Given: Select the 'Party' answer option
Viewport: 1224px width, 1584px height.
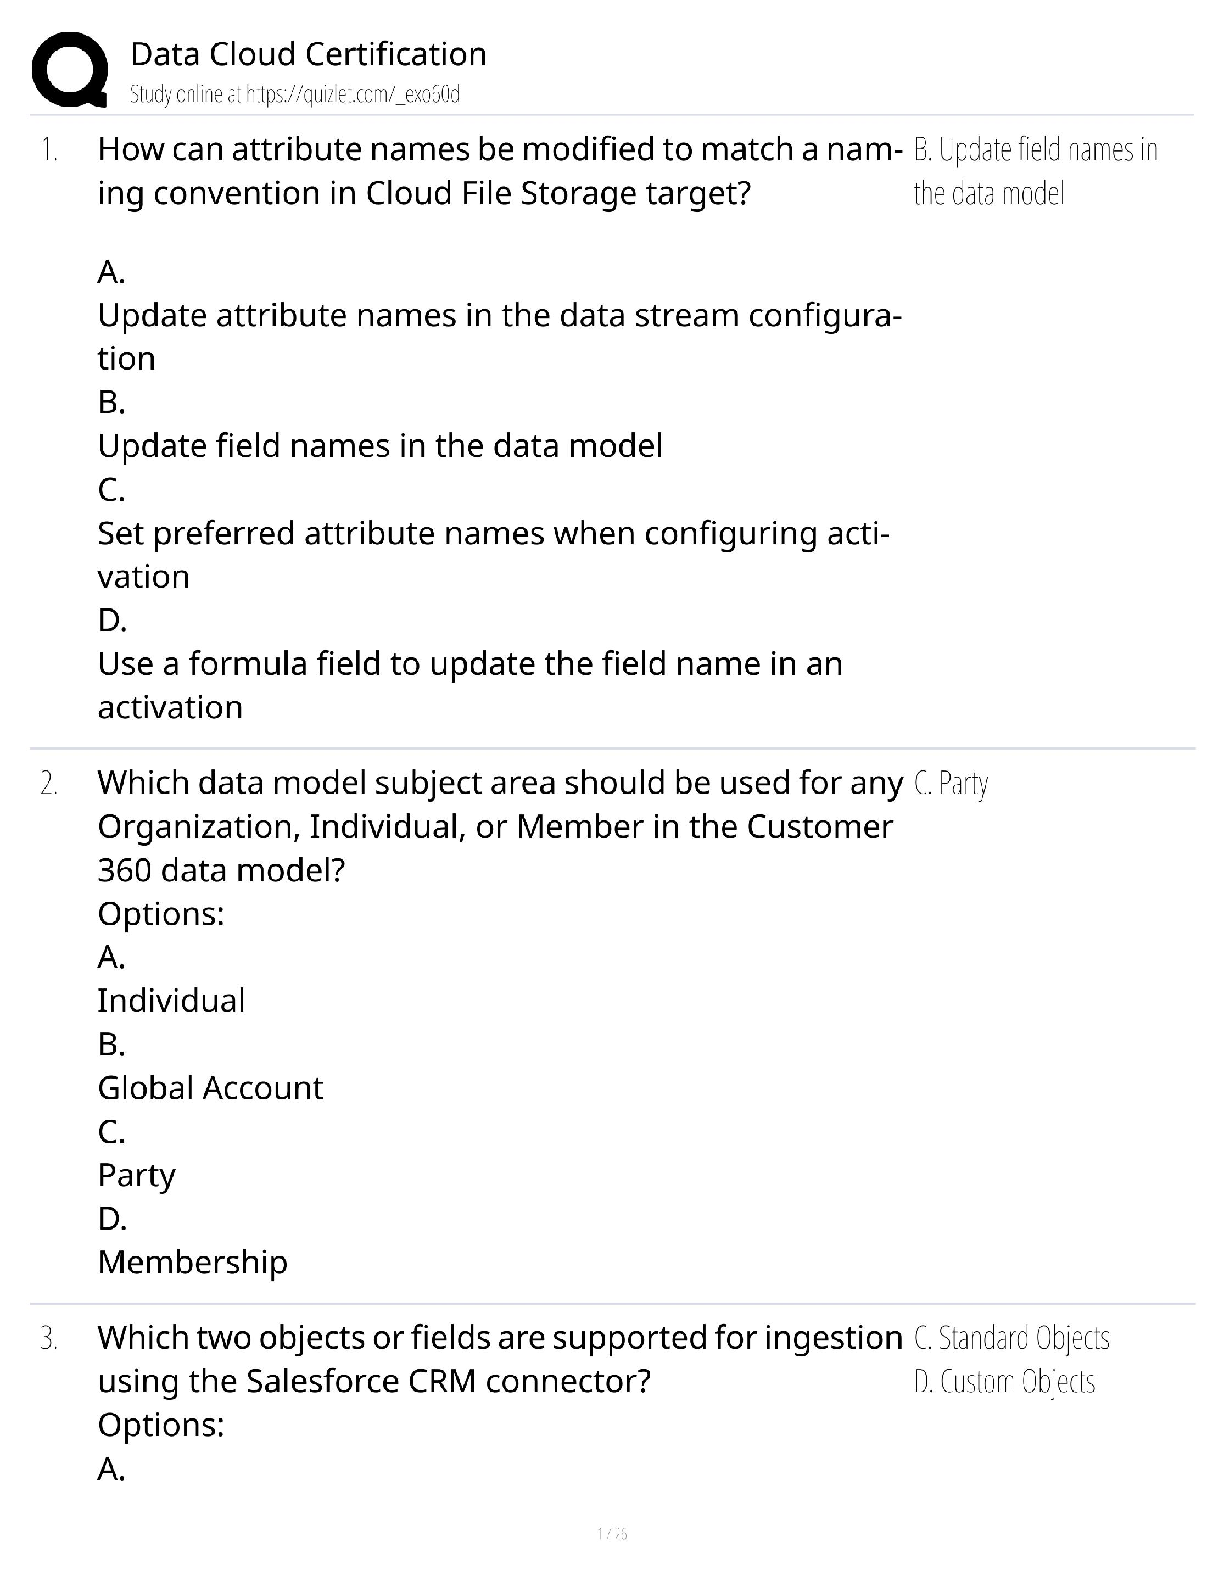Looking at the screenshot, I should (136, 1175).
